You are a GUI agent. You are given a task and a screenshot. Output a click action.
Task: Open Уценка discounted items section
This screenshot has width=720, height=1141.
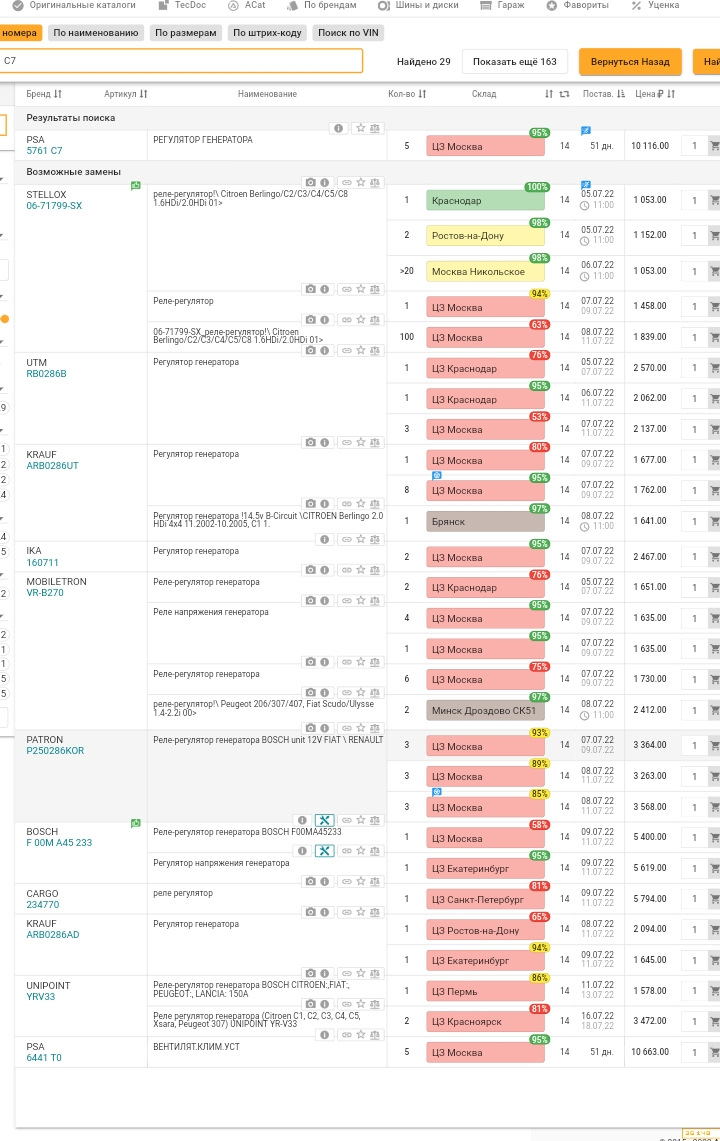(655, 5)
